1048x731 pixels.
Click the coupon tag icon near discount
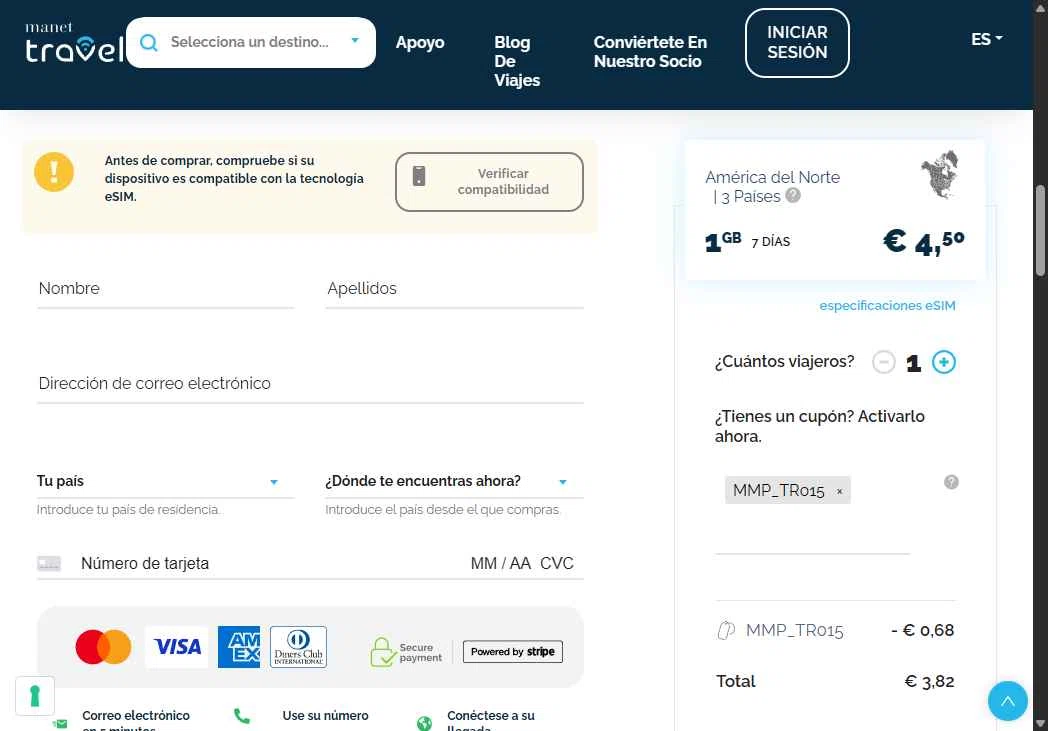click(726, 630)
